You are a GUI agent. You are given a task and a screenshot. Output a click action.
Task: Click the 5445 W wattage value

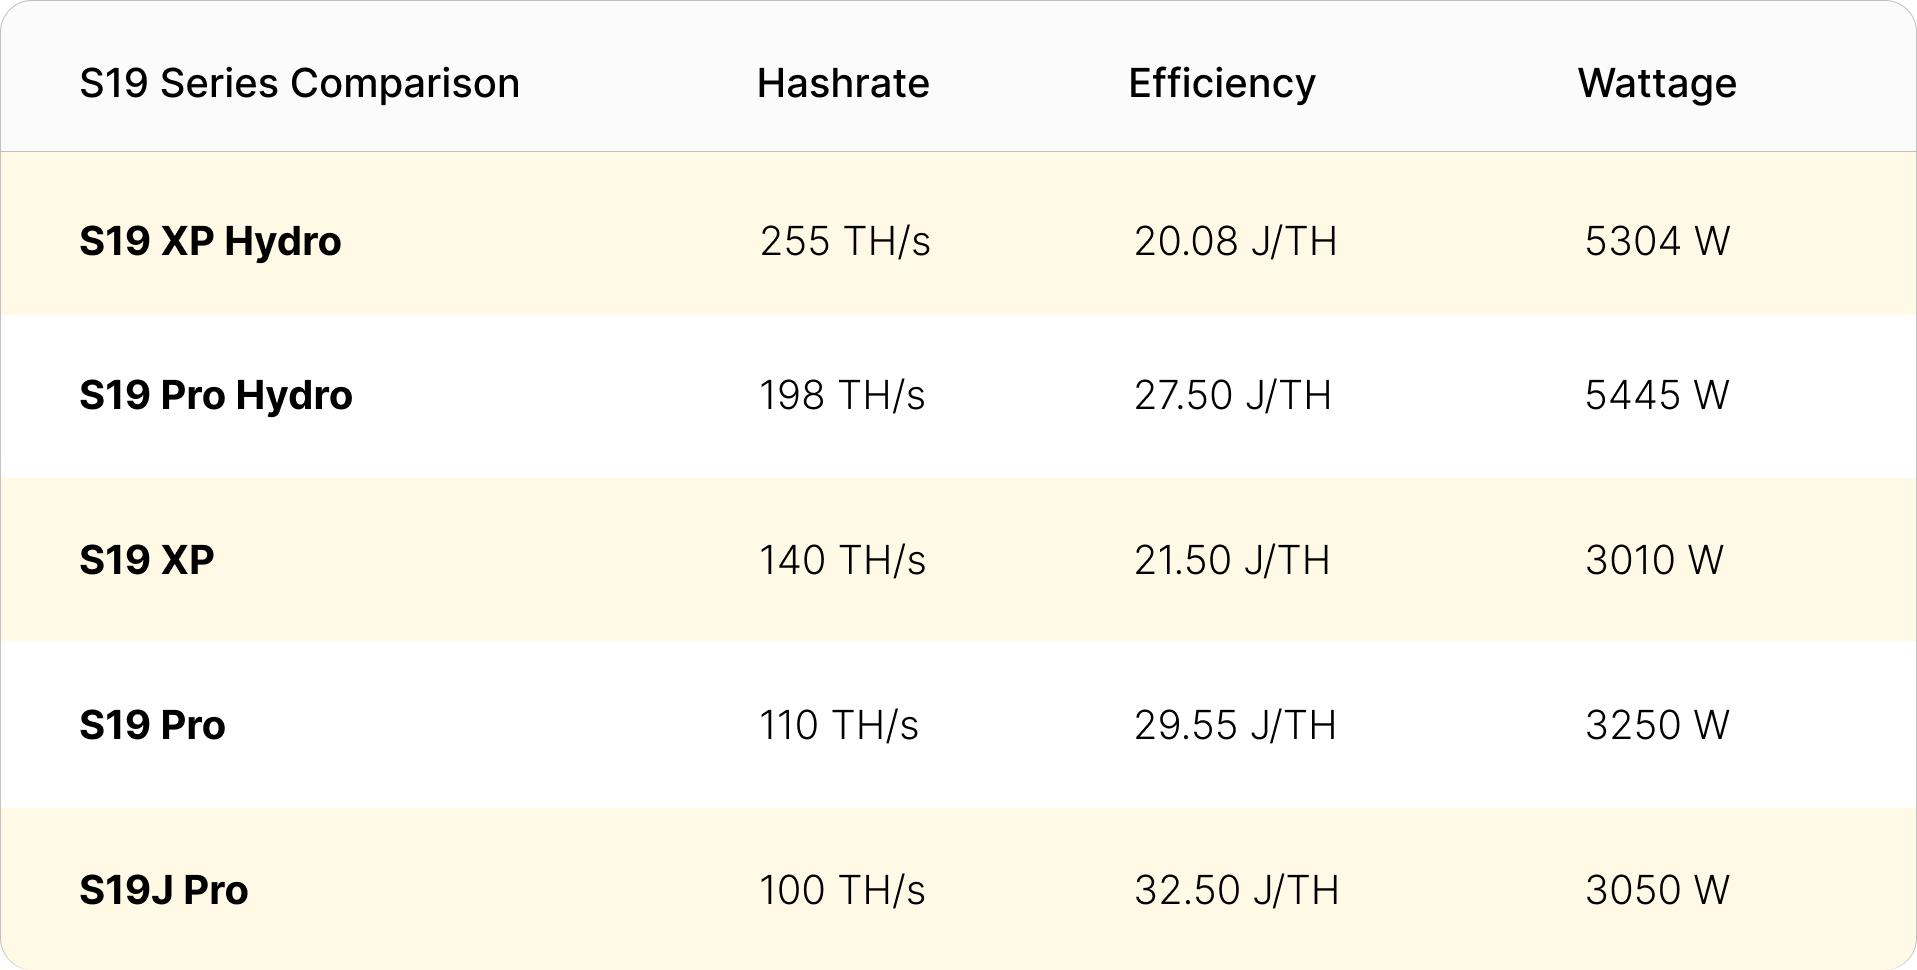click(1657, 395)
